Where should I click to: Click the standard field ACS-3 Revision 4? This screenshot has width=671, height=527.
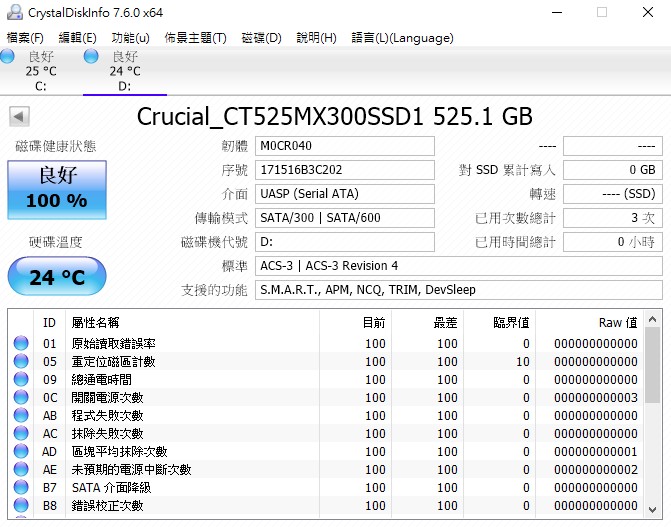(459, 266)
